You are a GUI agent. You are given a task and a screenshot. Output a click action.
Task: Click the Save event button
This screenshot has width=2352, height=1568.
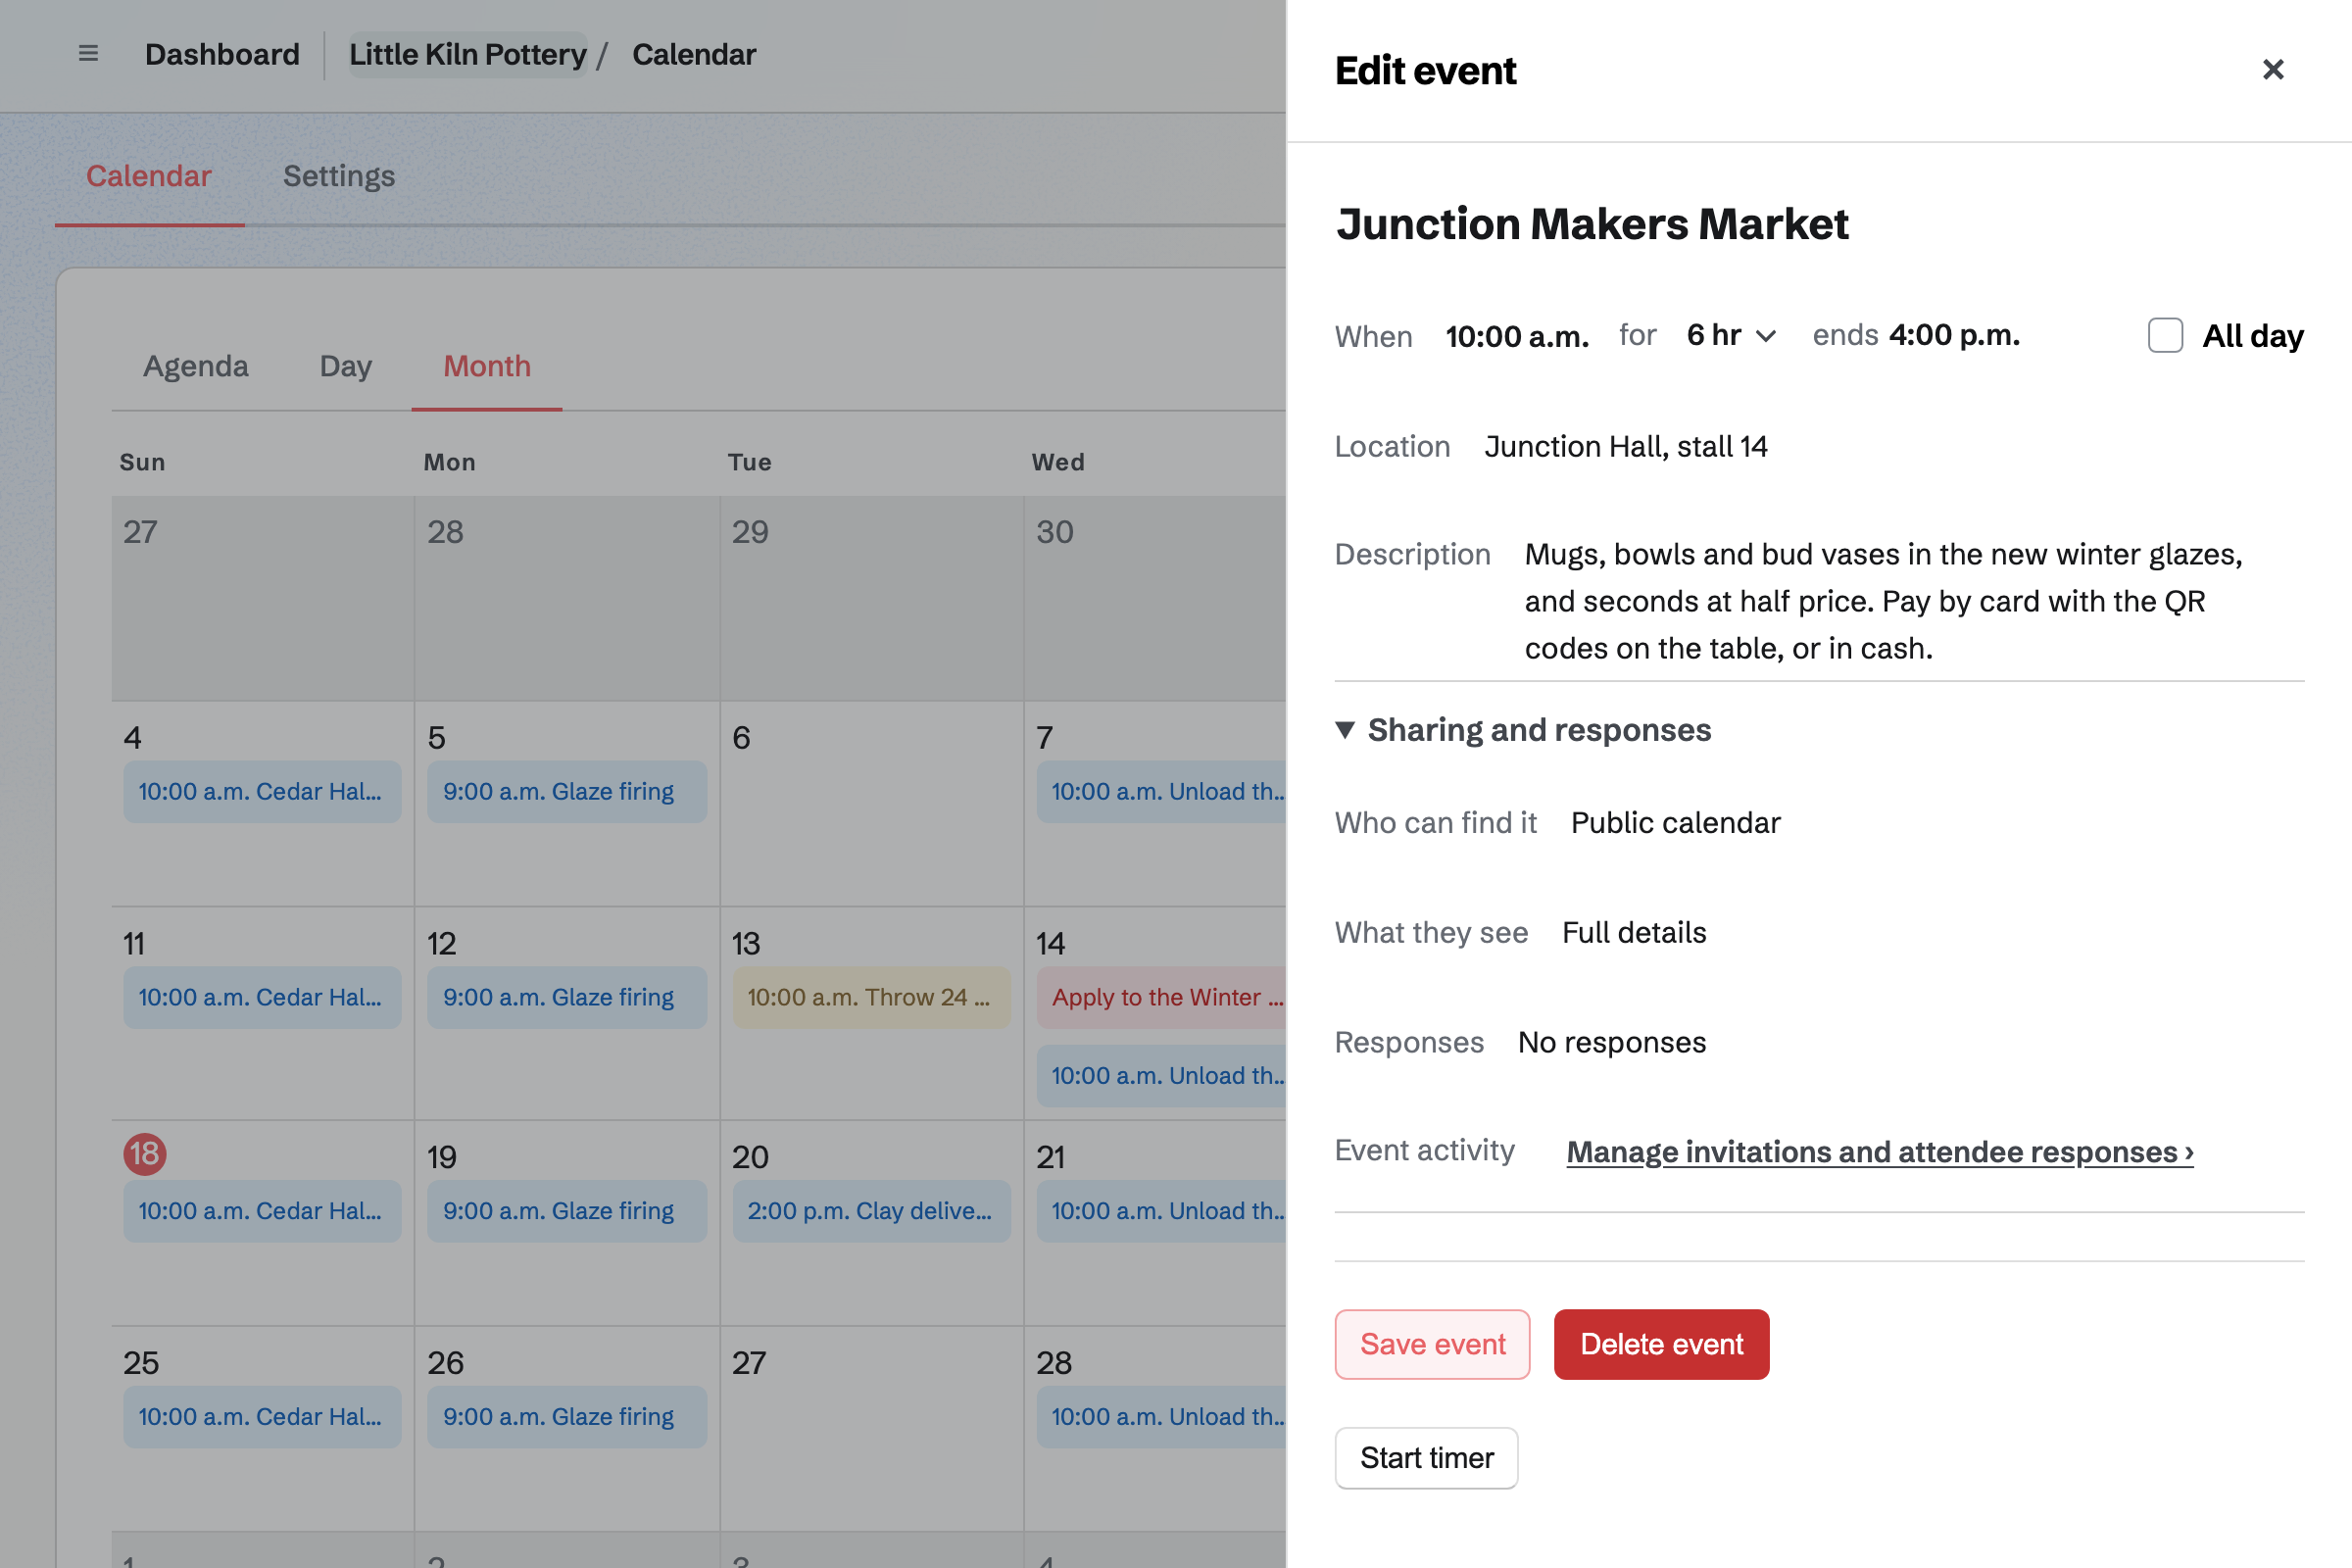tap(1432, 1344)
